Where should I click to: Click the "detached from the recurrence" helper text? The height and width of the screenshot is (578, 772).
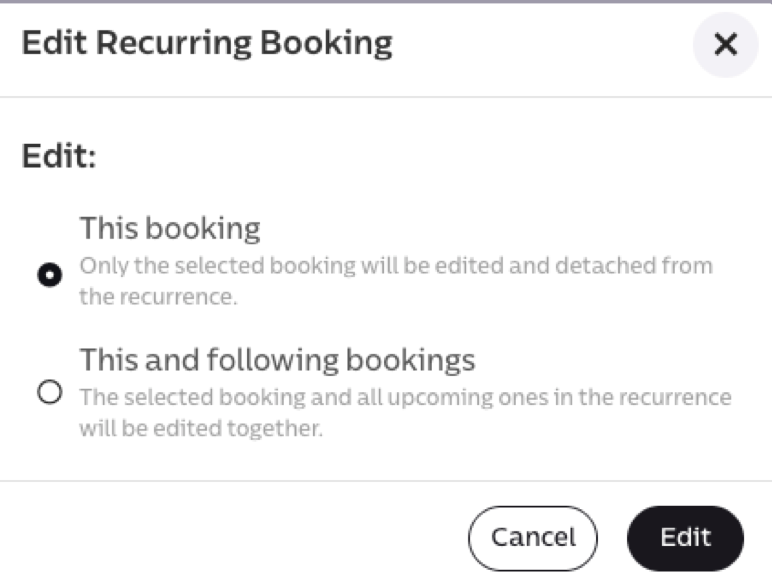coord(158,298)
